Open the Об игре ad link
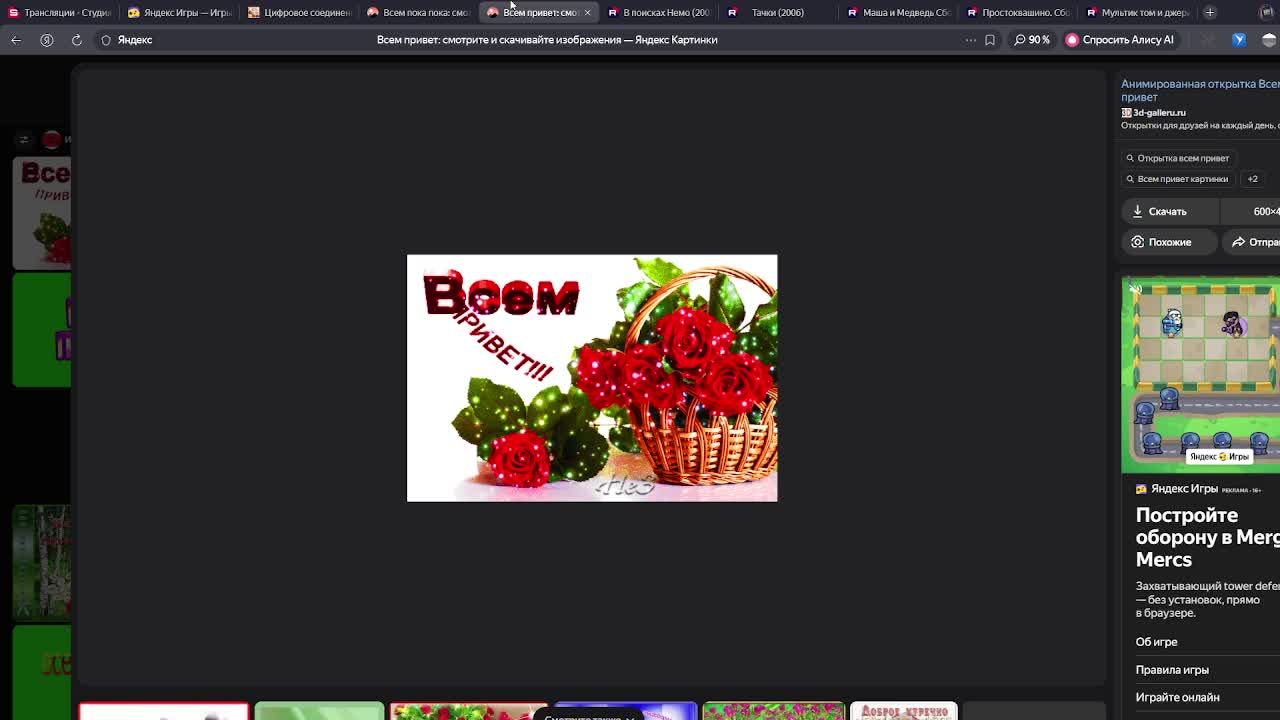The image size is (1280, 720). coord(1156,642)
